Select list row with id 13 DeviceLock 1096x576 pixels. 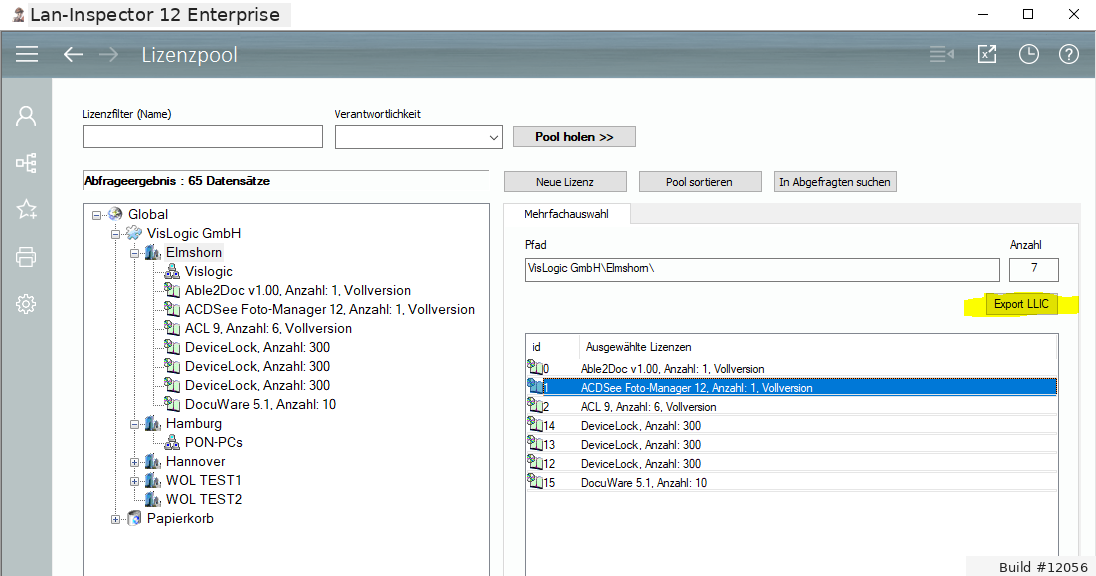791,444
